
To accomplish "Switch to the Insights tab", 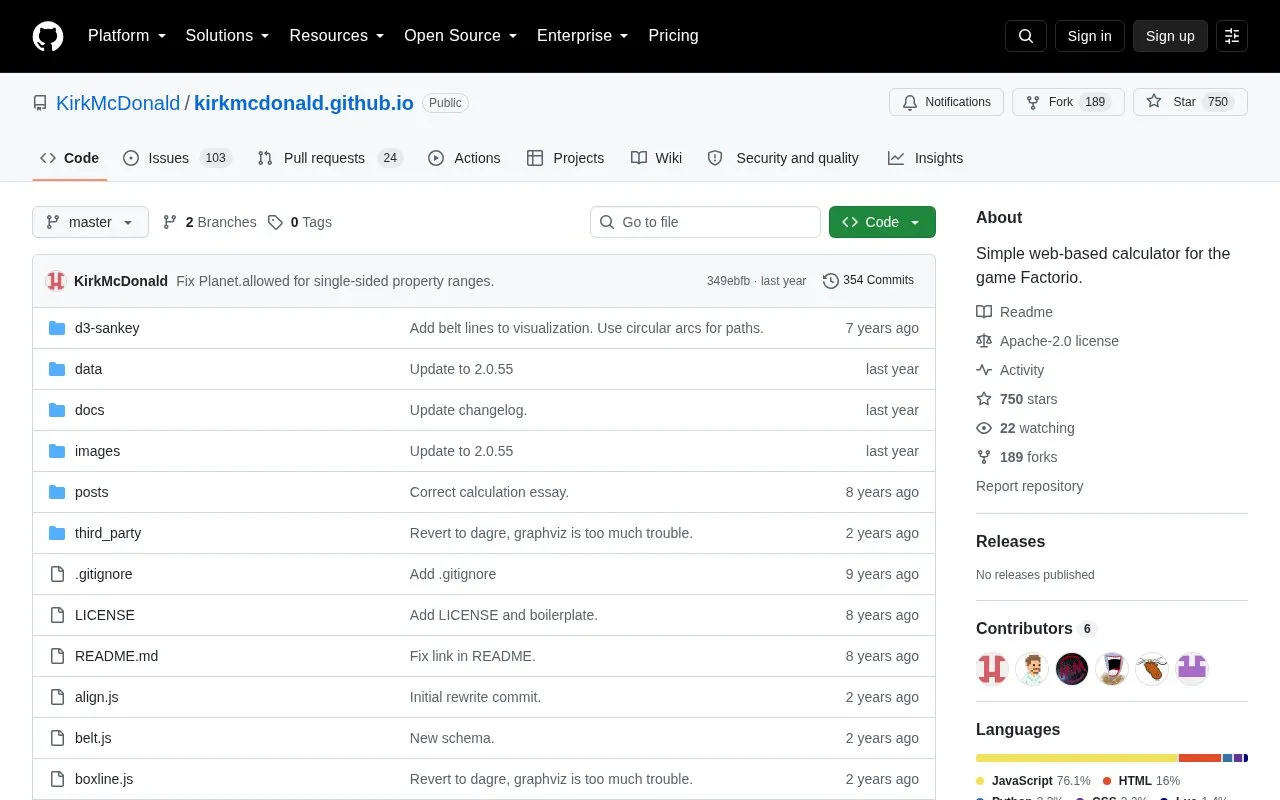I will (925, 158).
